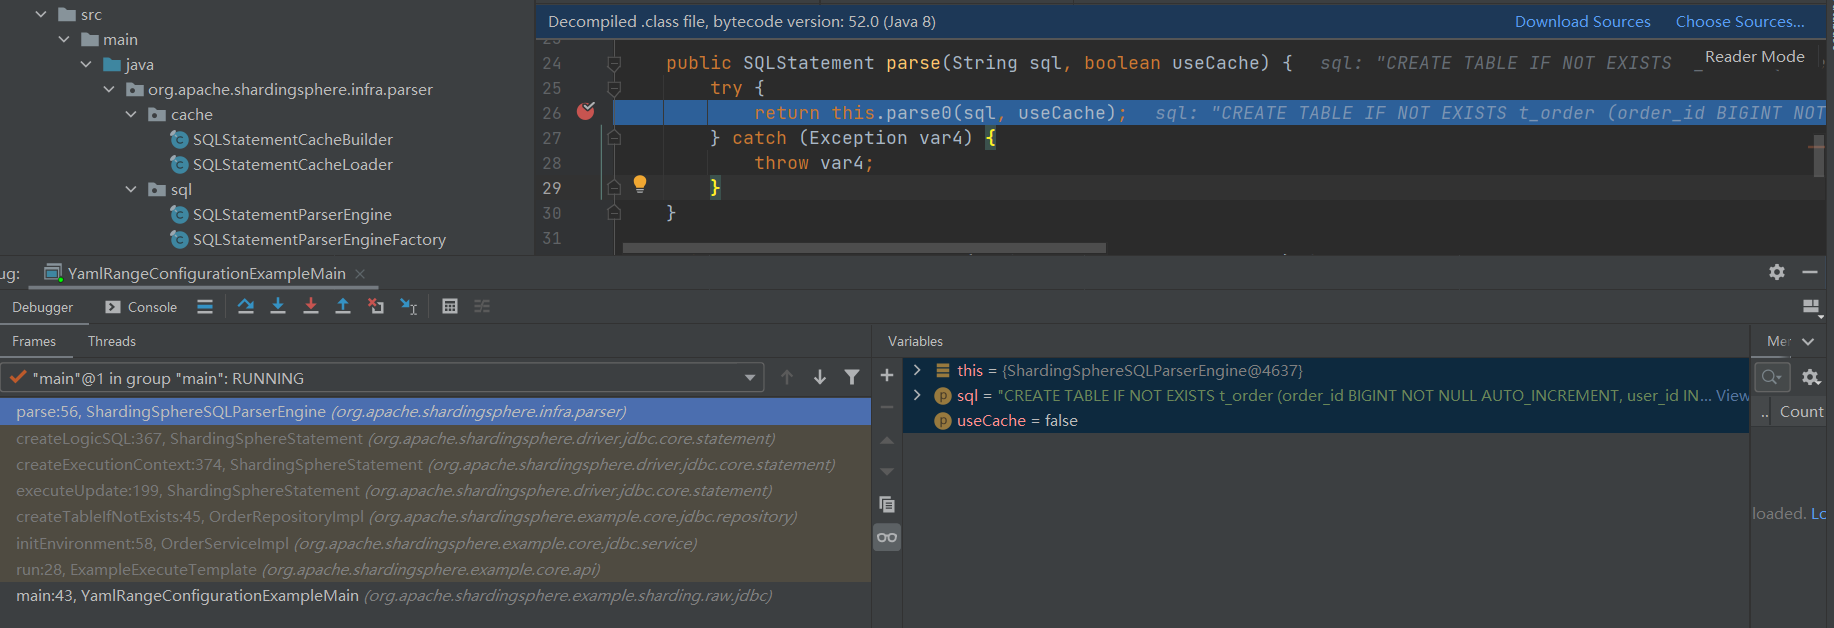This screenshot has width=1834, height=628.
Task: Click the Download Sources link
Action: 1582,21
